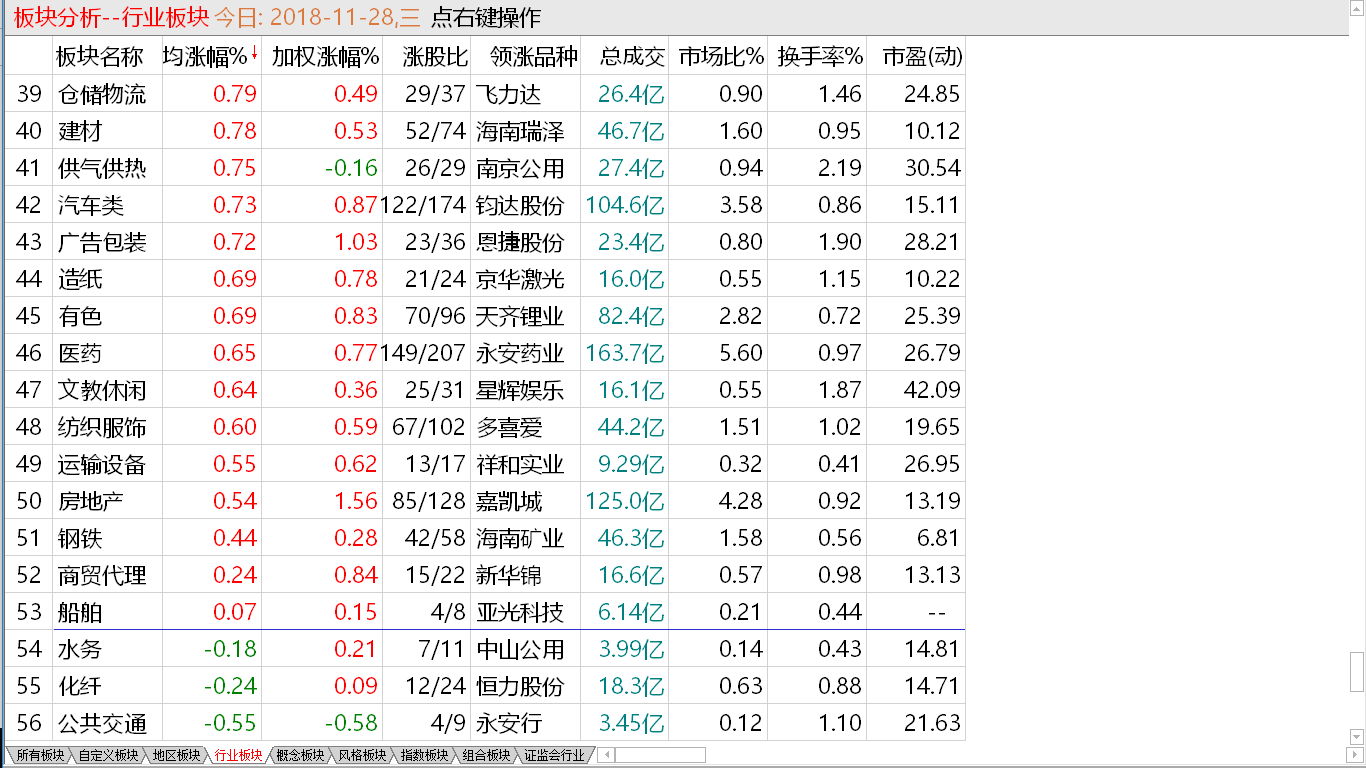1366x768 pixels.
Task: Select the 房地产 sector row
Action: [x=485, y=501]
